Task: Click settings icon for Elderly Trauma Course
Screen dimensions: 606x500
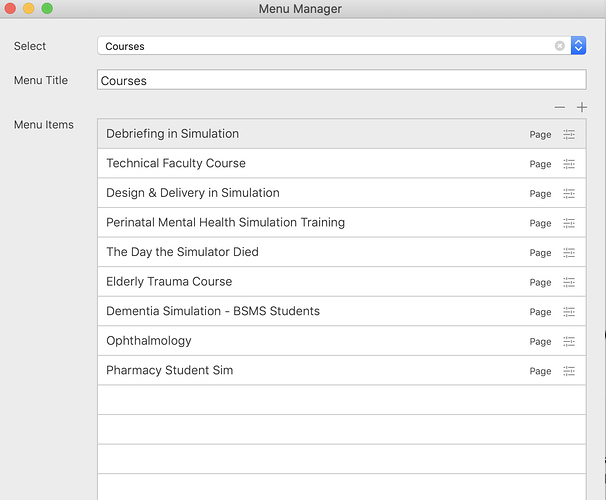Action: [x=569, y=282]
